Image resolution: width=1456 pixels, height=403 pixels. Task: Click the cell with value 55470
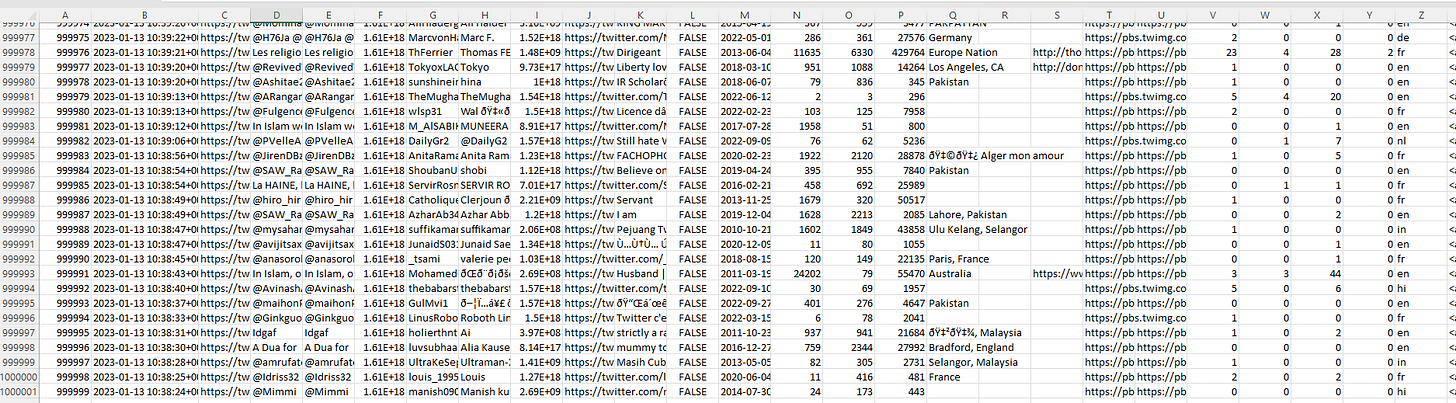pyautogui.click(x=901, y=273)
